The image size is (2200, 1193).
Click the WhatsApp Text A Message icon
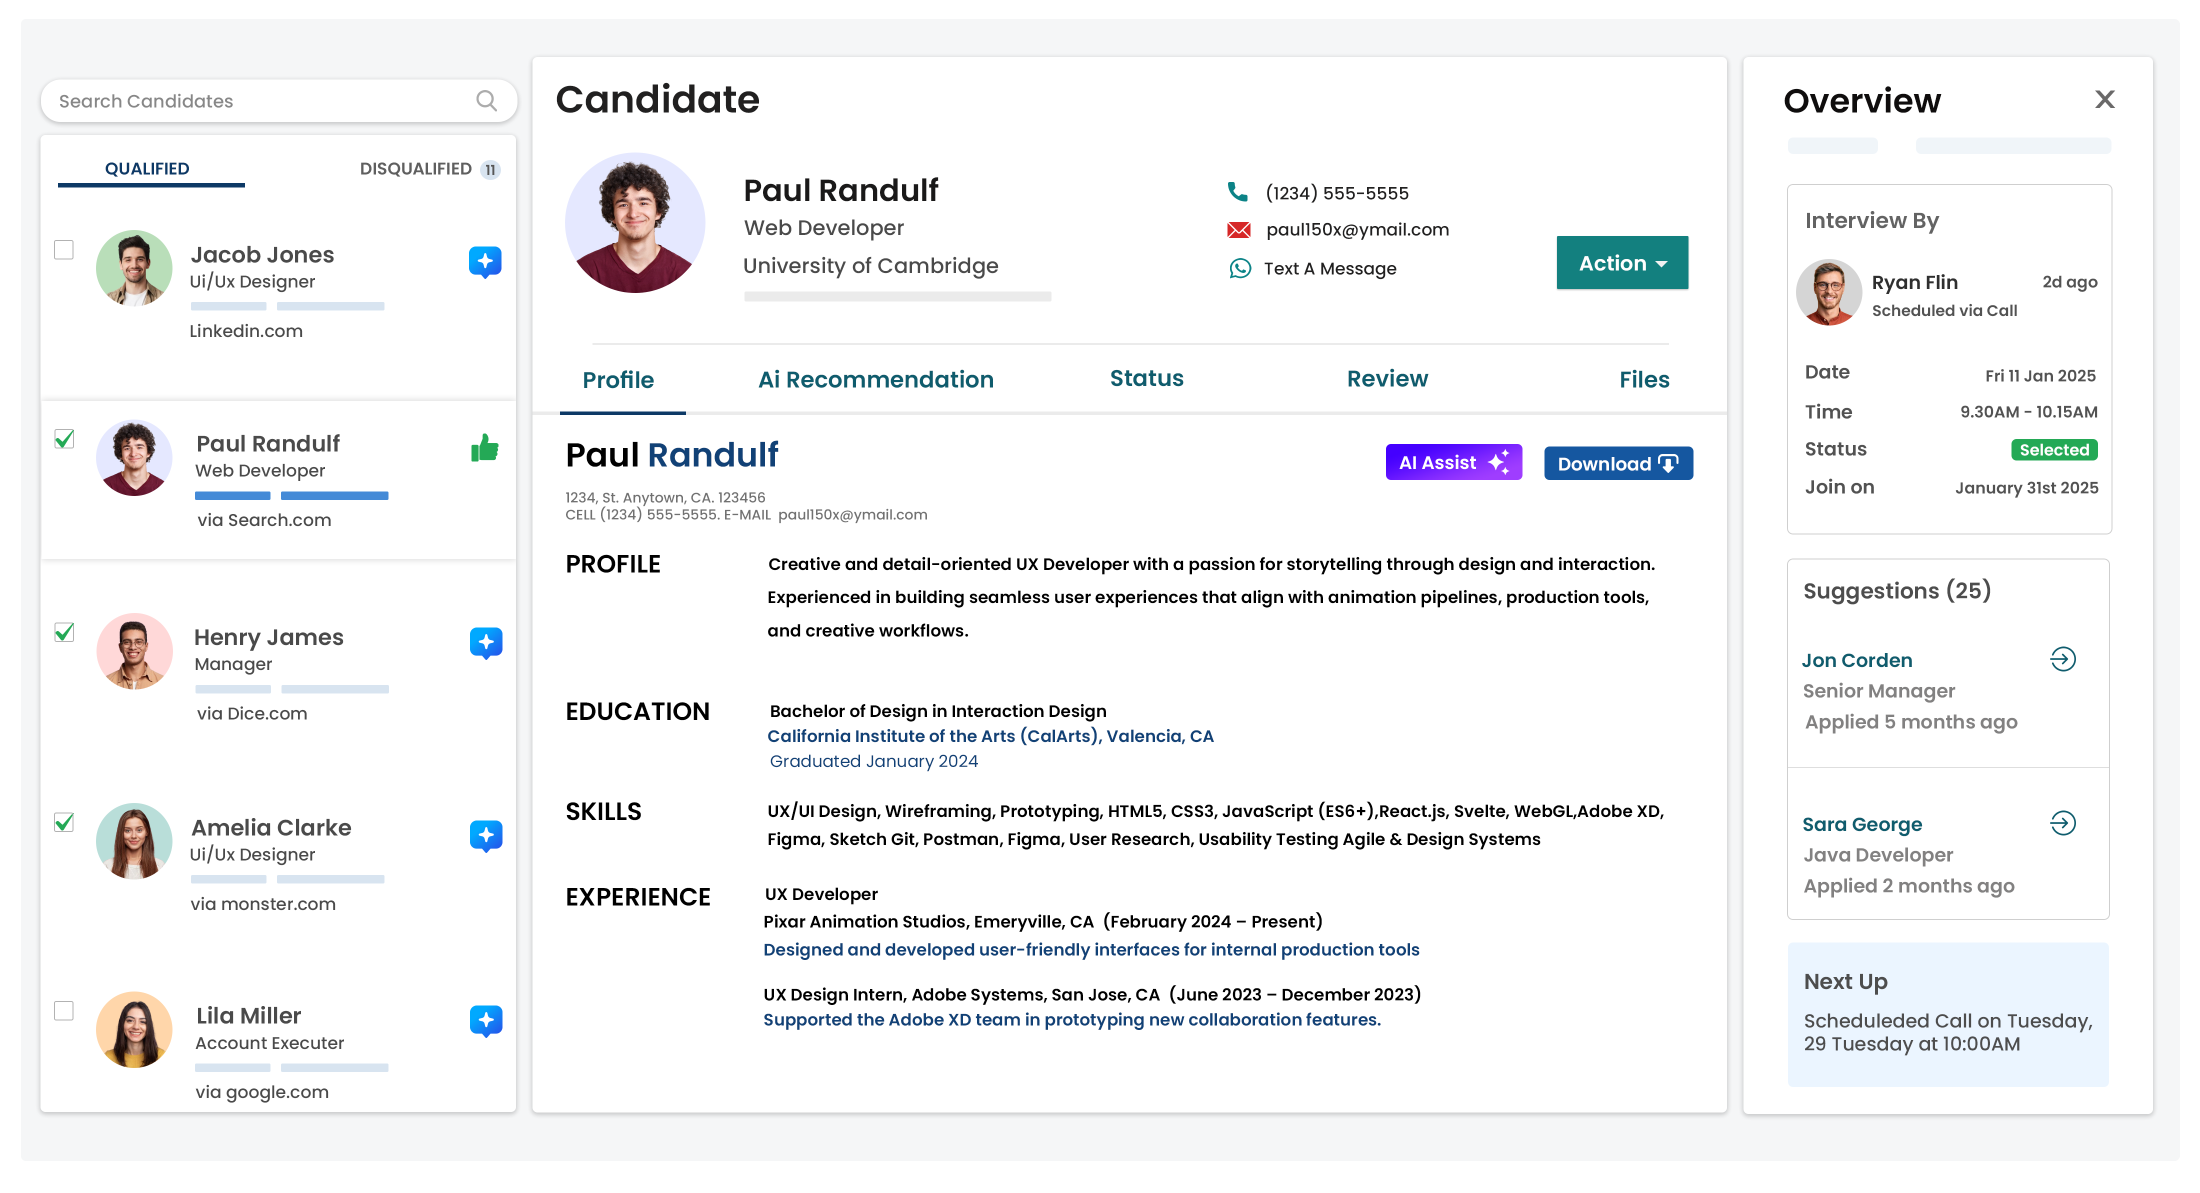pos(1240,269)
